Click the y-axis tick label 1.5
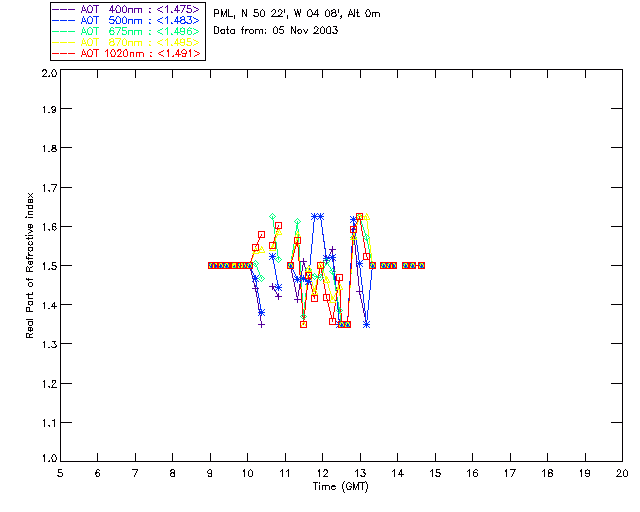This screenshot has width=640, height=512. tap(49, 266)
